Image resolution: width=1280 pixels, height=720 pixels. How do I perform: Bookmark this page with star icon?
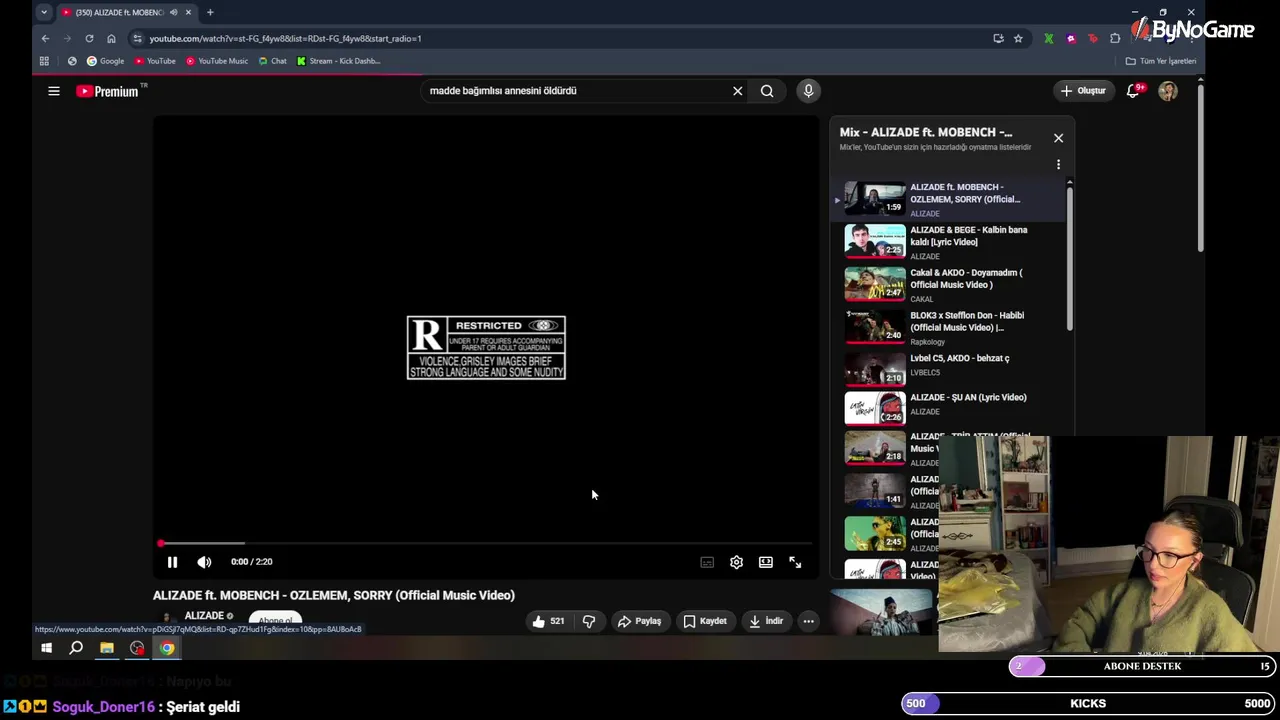click(x=1018, y=38)
